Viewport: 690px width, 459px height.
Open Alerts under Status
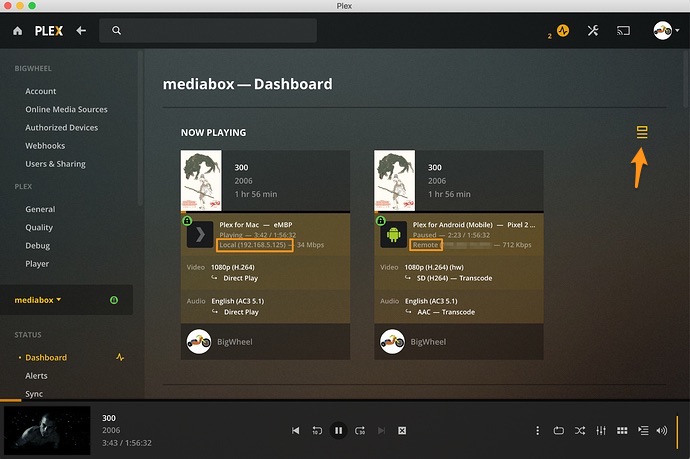click(x=36, y=376)
